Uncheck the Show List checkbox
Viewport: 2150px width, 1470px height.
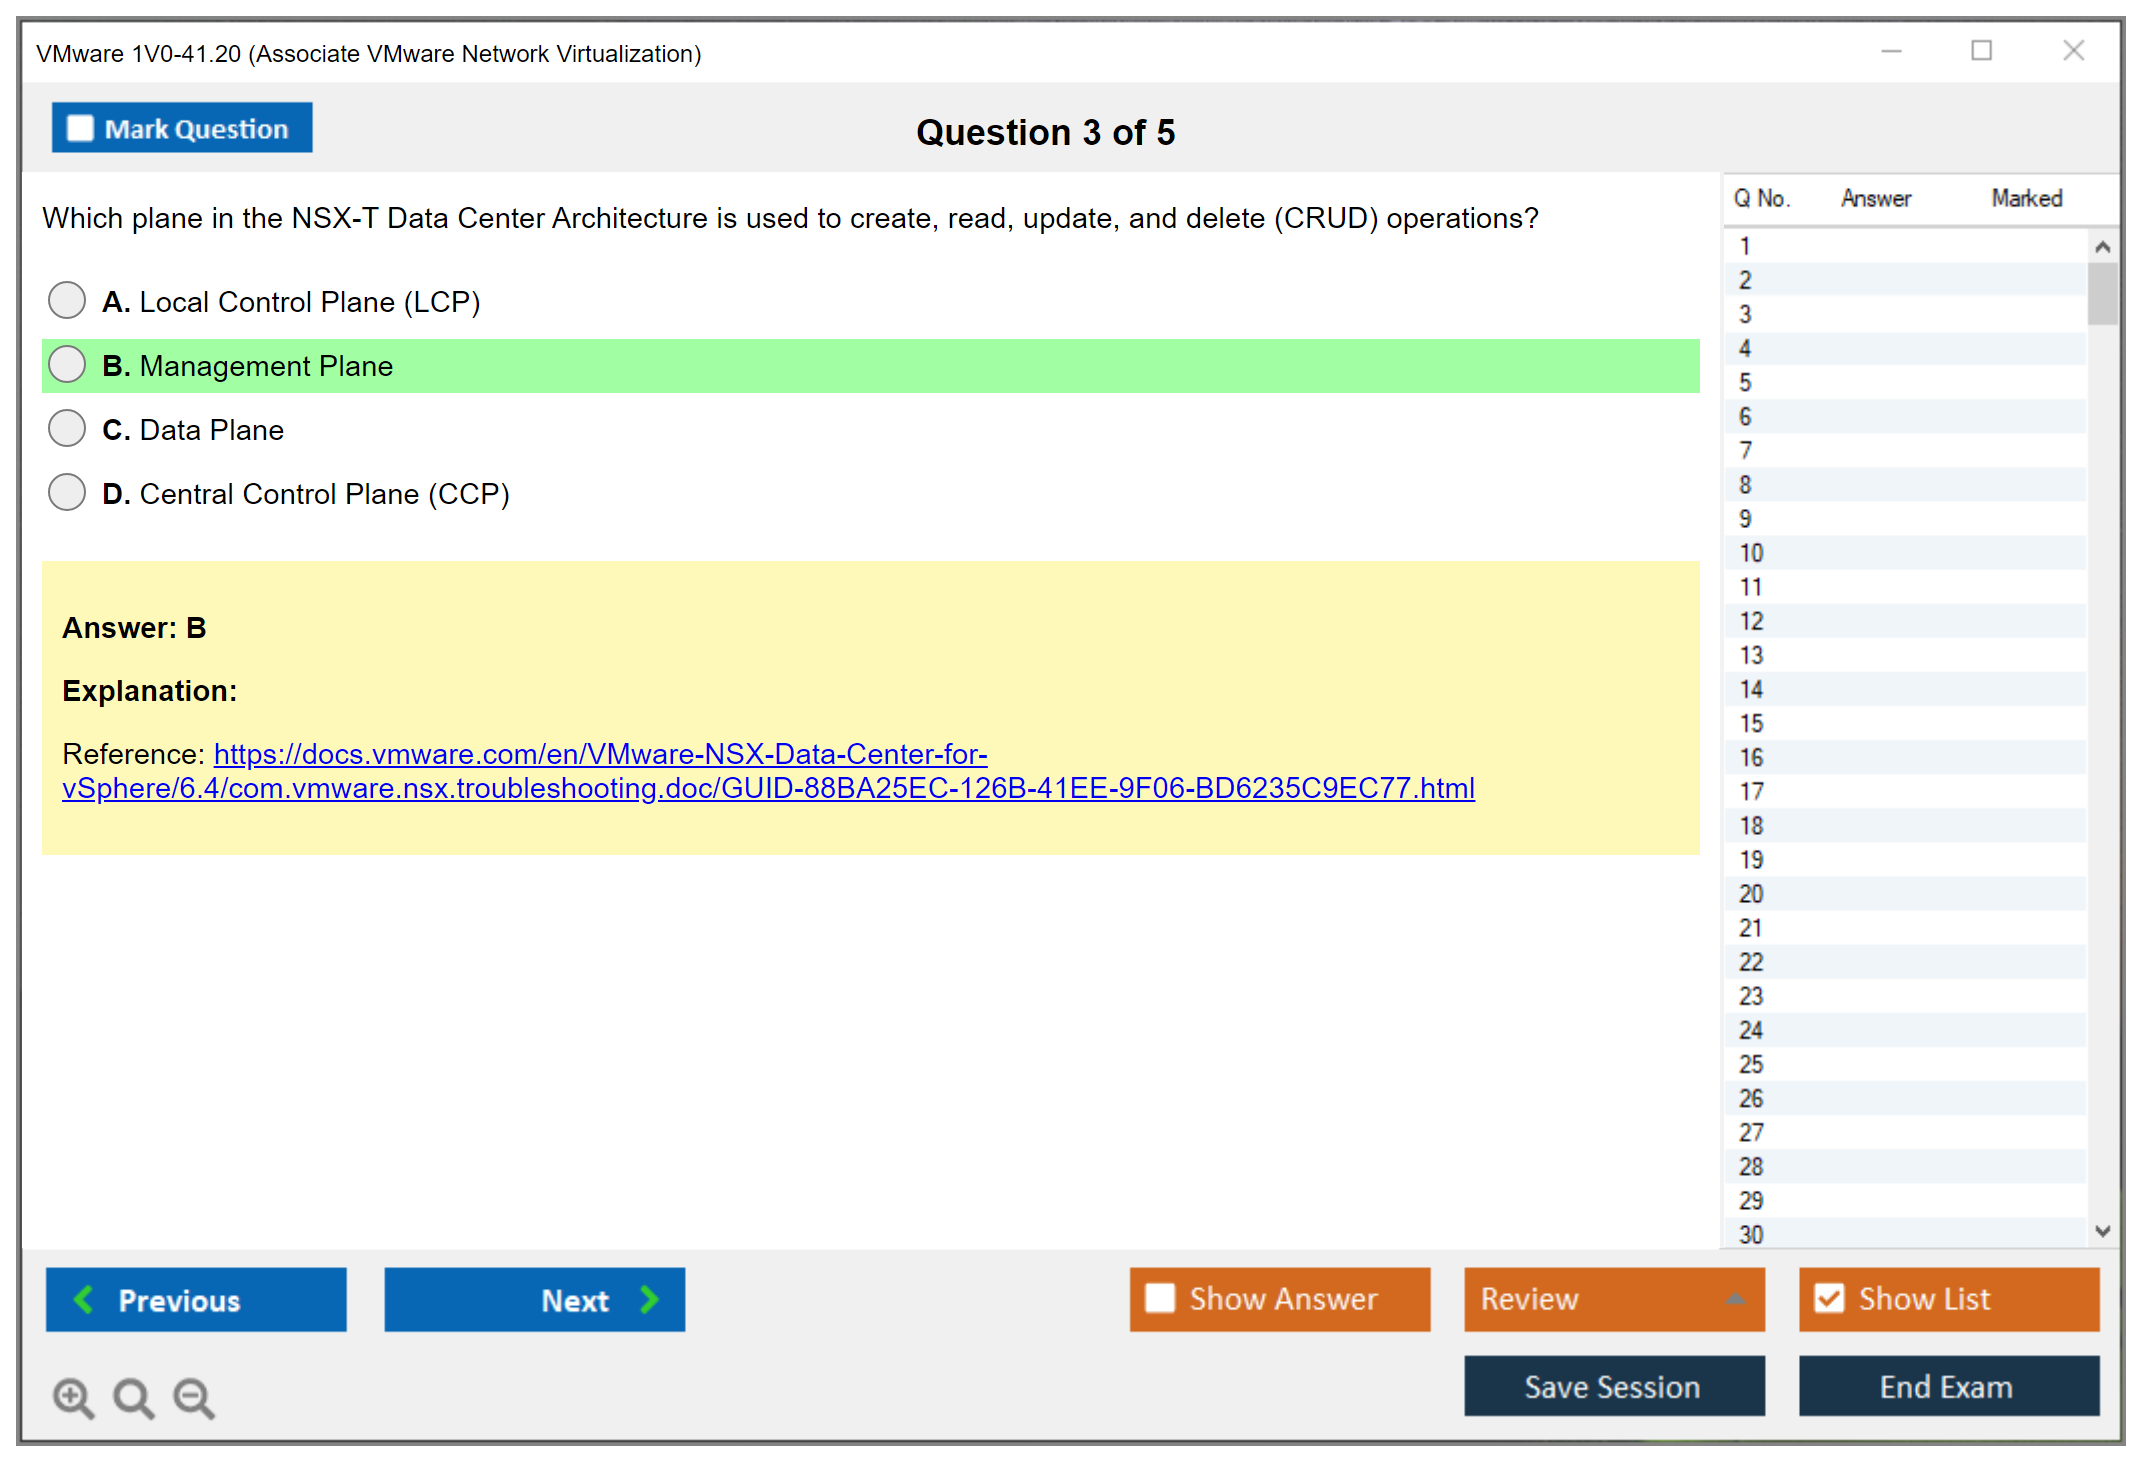click(1829, 1298)
